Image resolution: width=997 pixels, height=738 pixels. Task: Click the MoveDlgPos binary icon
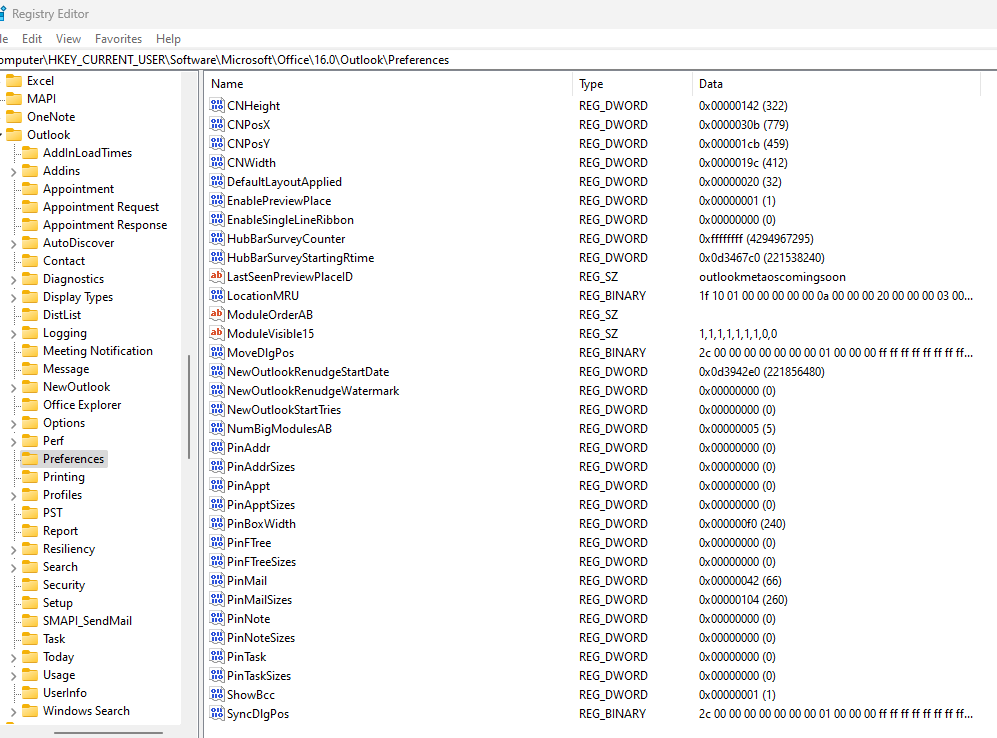coord(217,353)
